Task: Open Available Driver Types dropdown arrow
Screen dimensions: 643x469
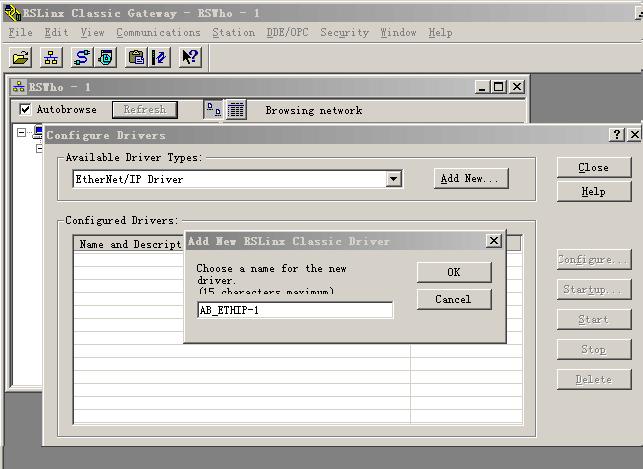Action: point(393,179)
